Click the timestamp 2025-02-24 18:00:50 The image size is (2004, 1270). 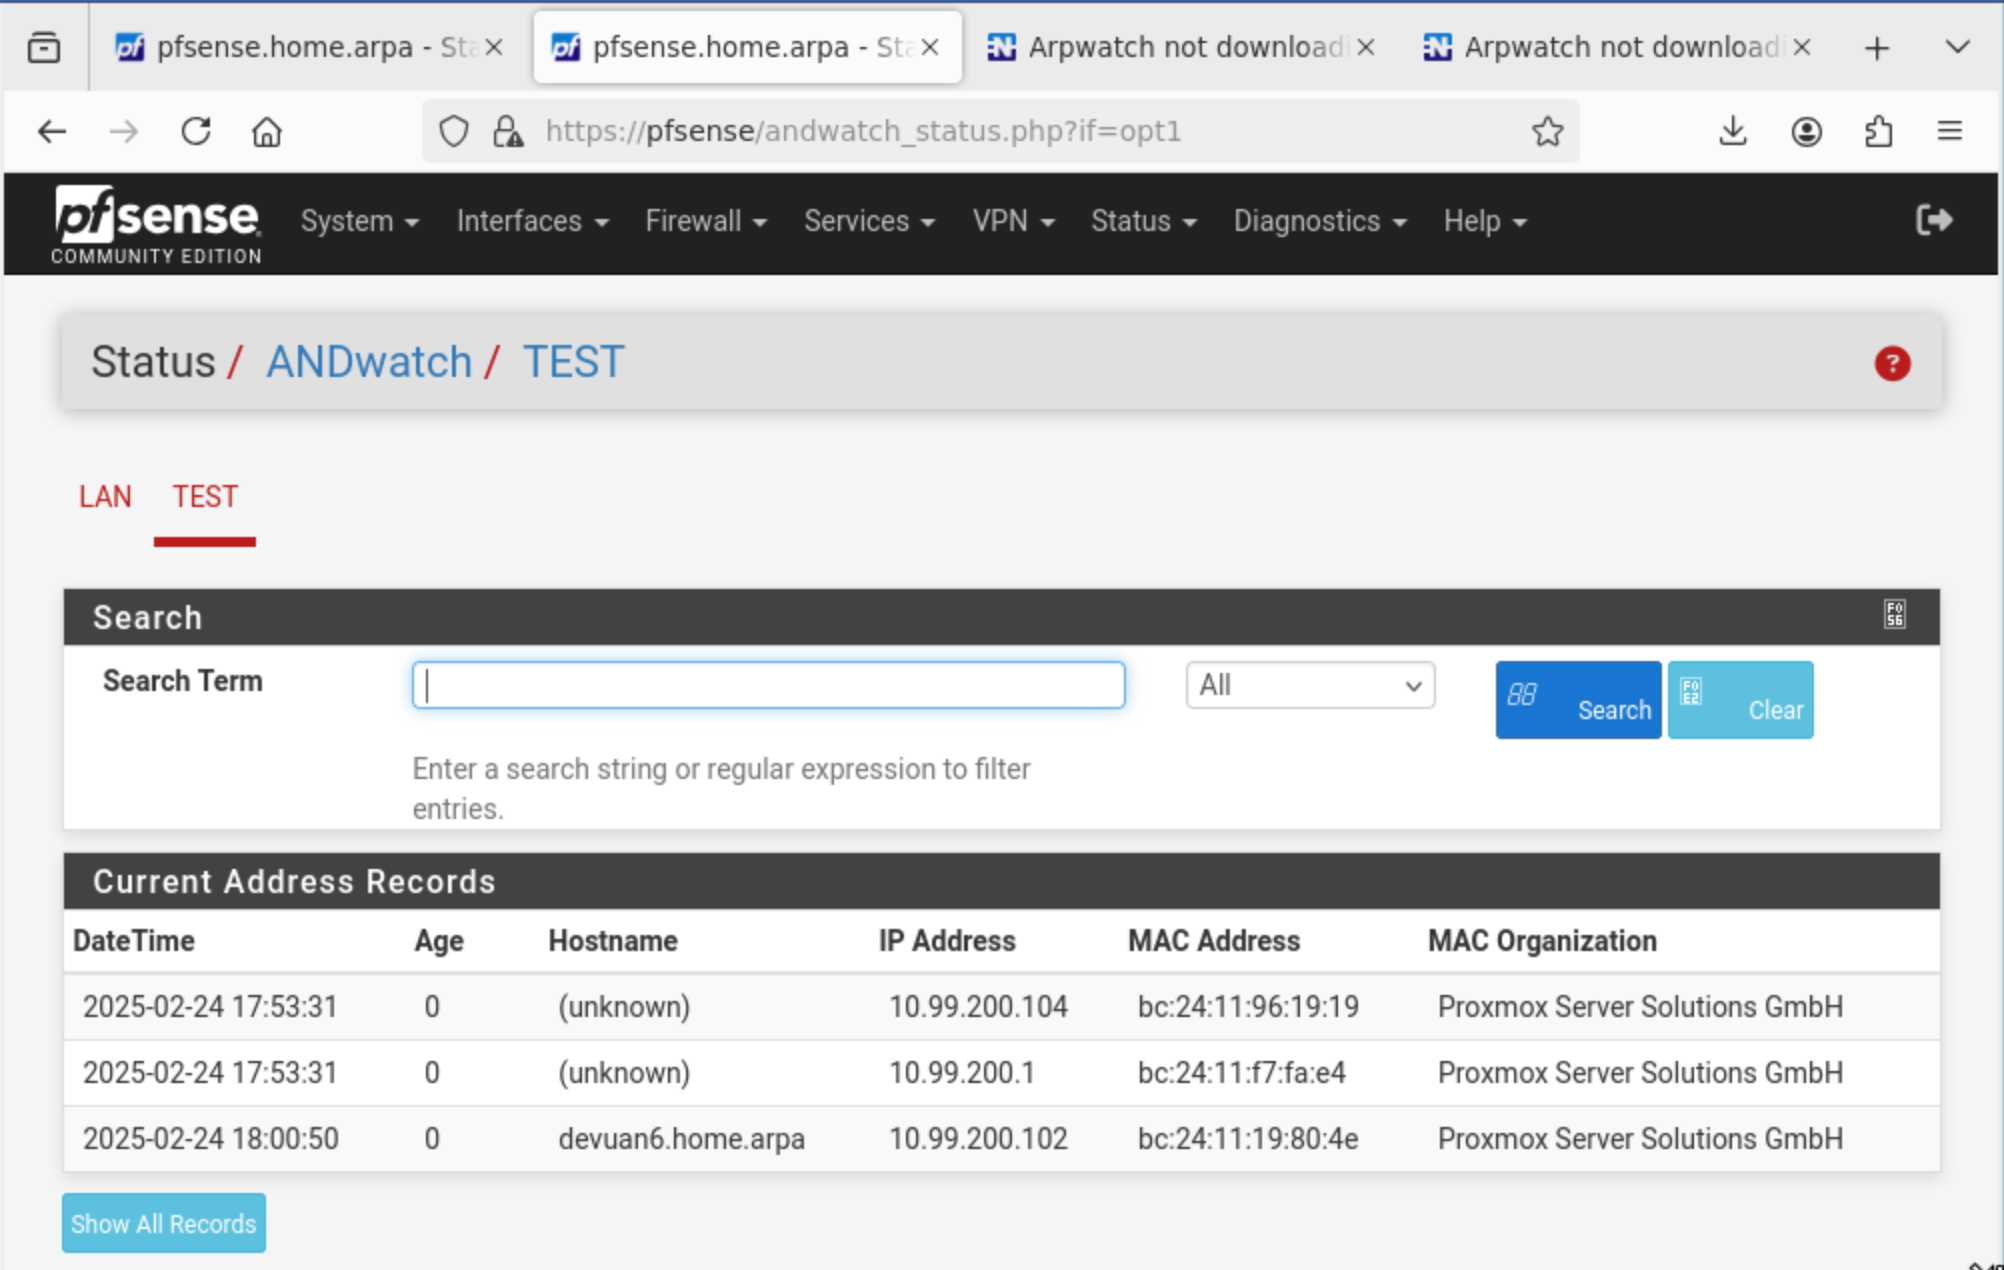pyautogui.click(x=210, y=1138)
